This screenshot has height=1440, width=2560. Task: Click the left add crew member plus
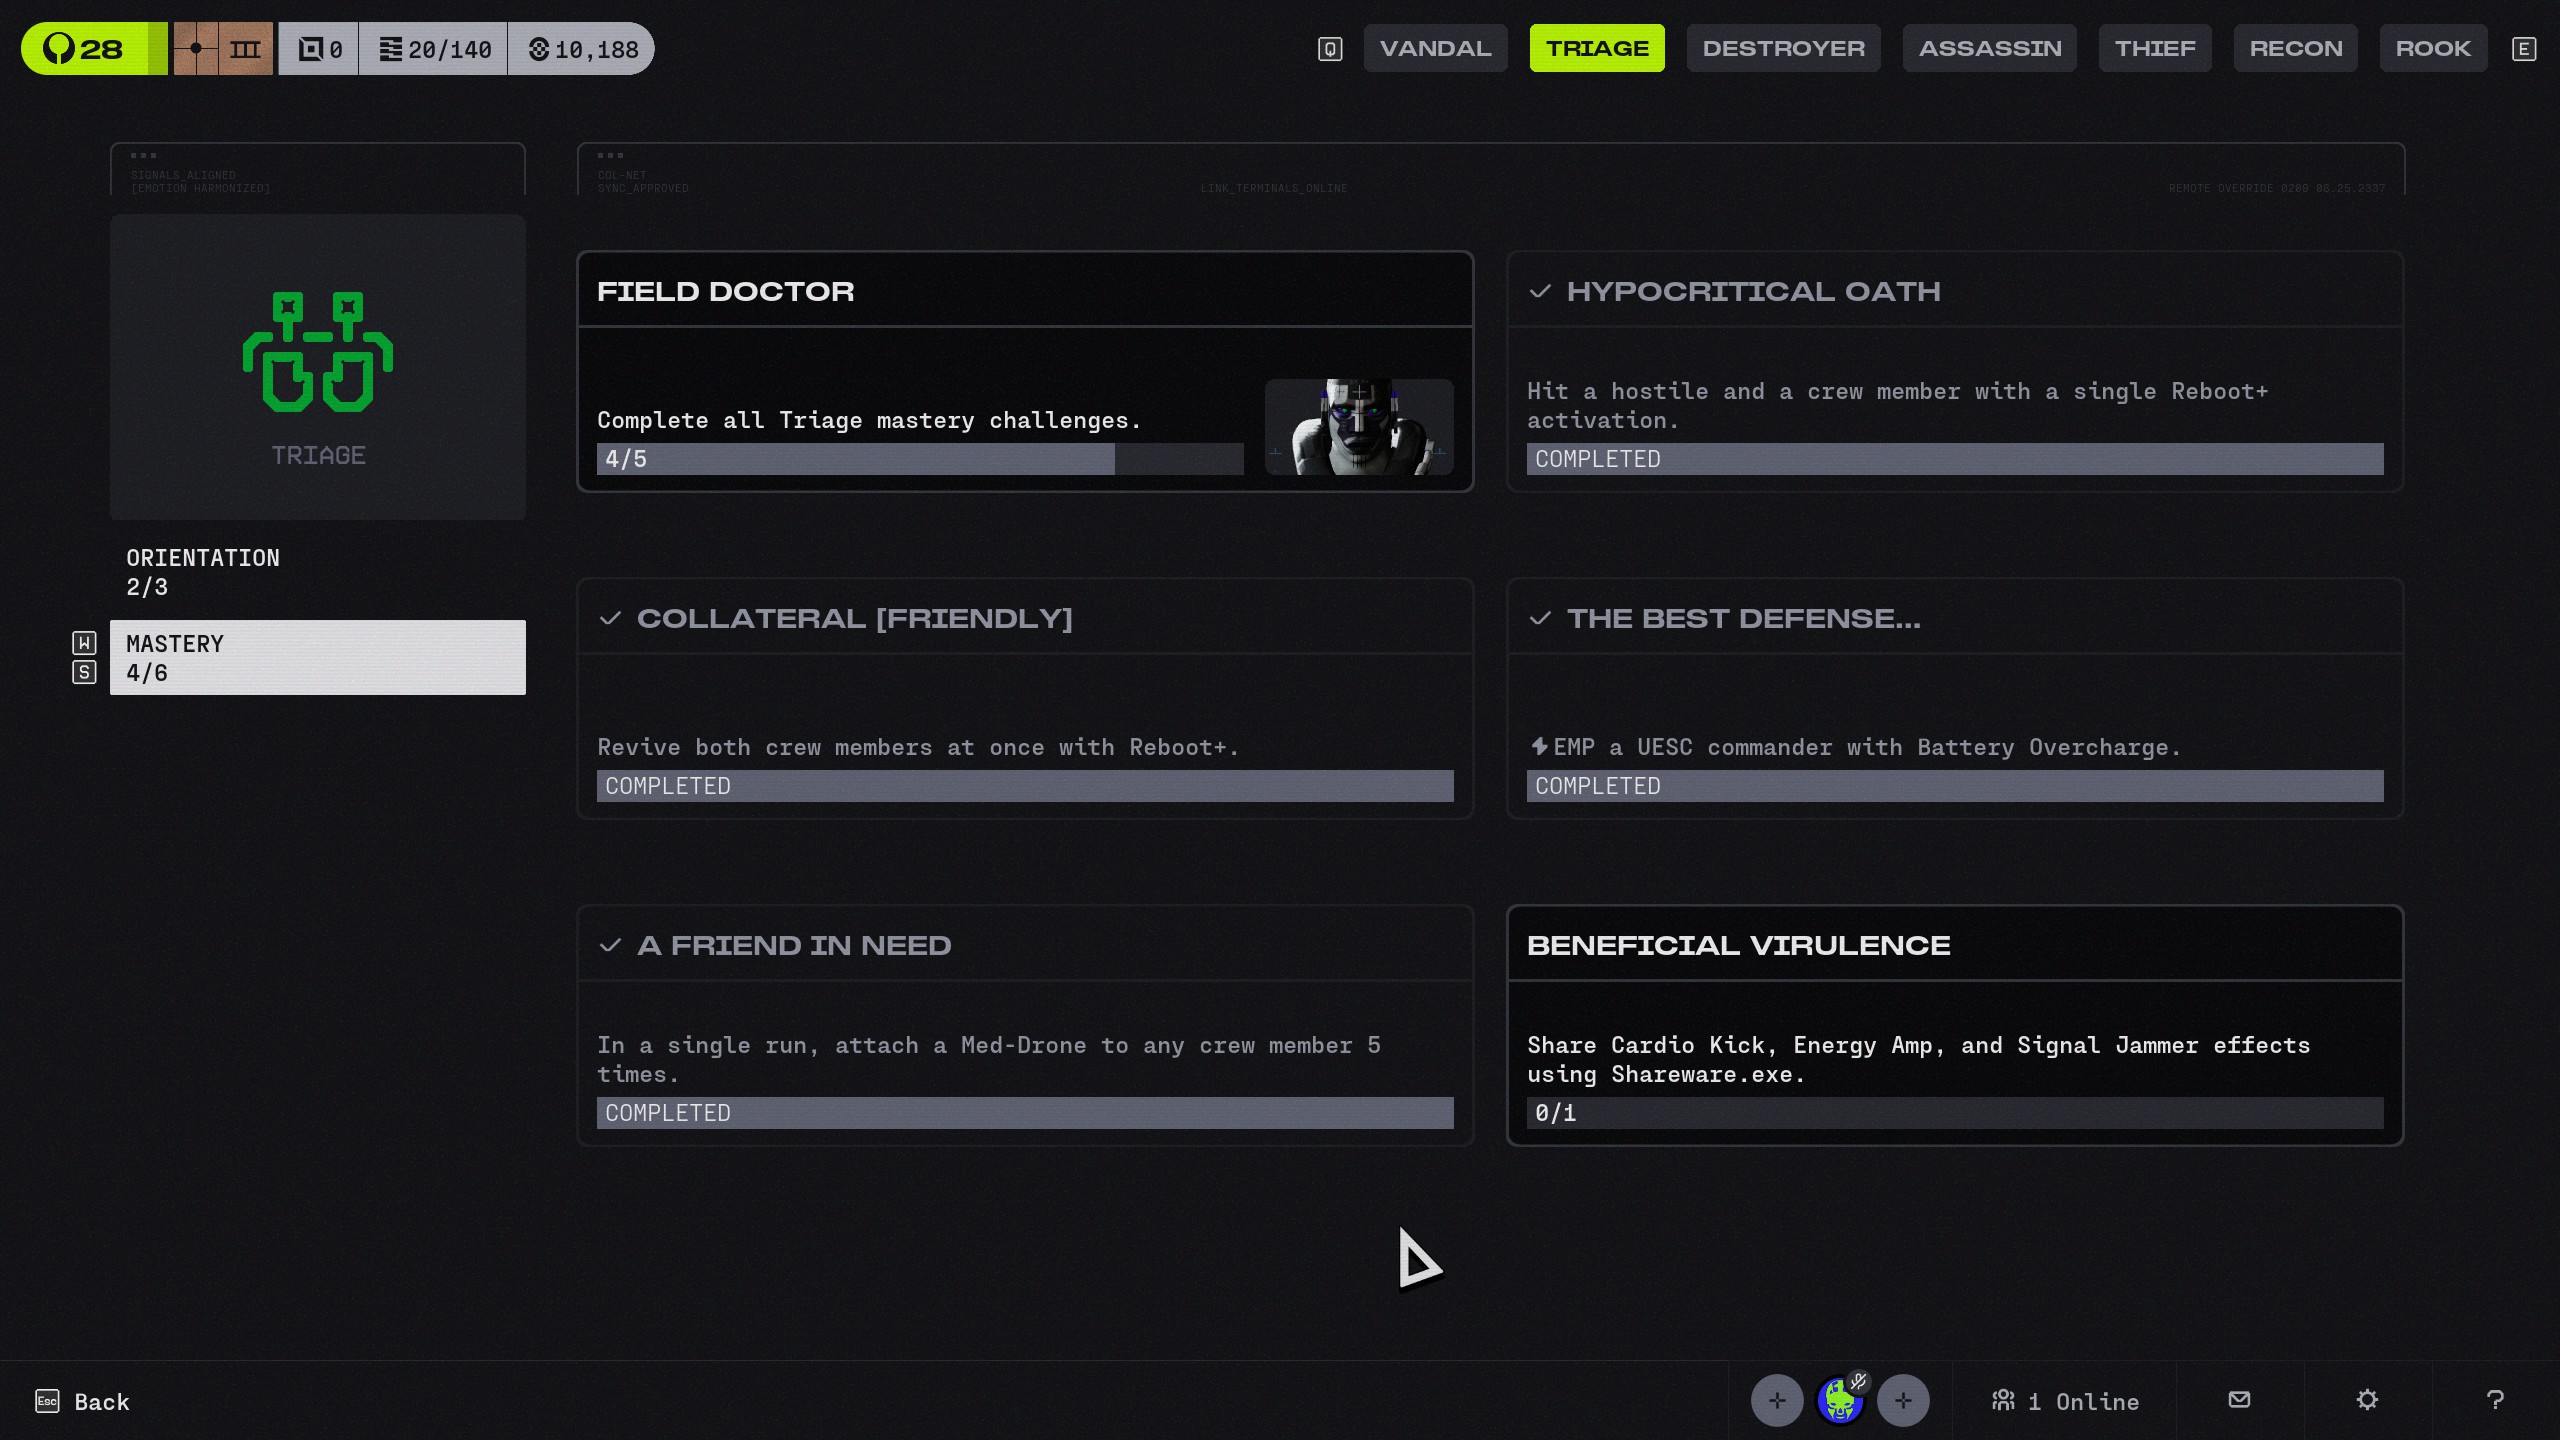tap(1777, 1401)
